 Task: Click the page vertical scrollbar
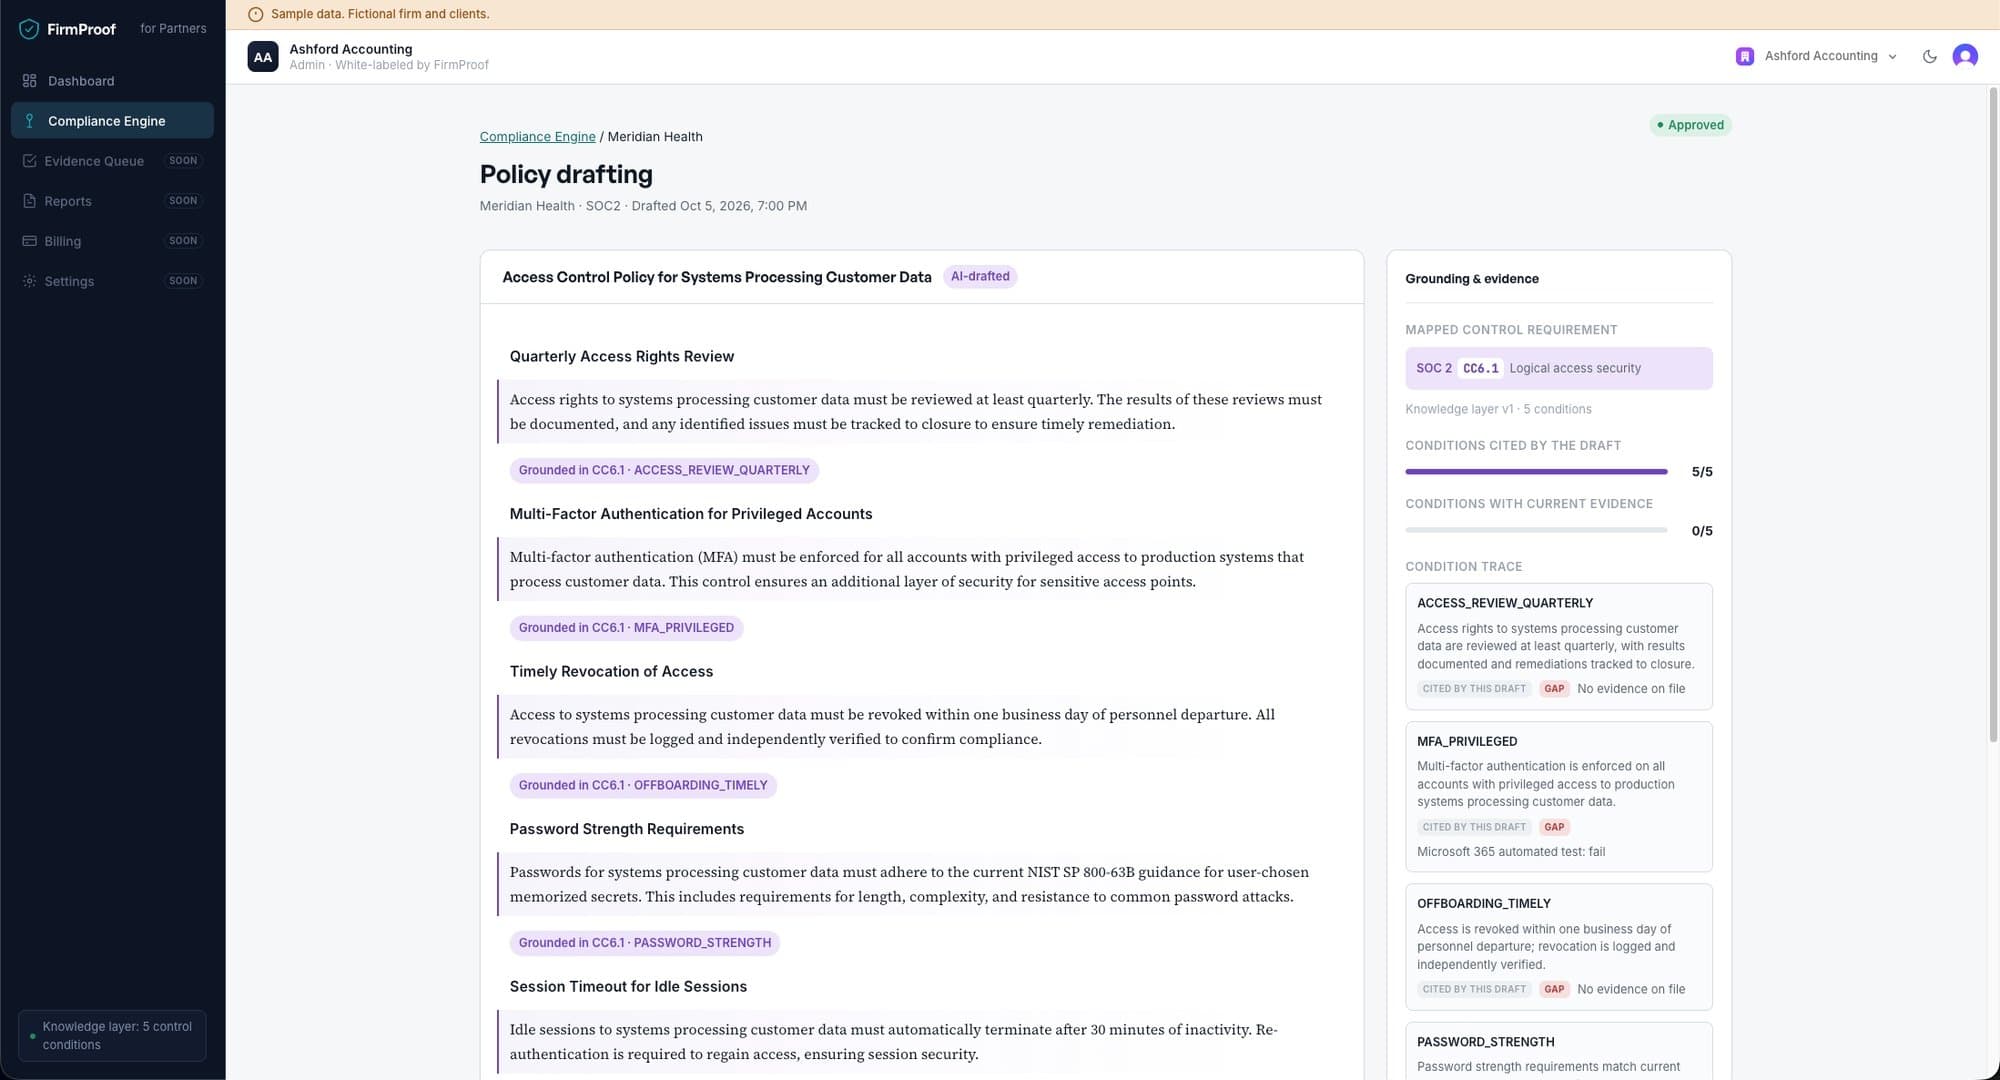[x=1993, y=415]
